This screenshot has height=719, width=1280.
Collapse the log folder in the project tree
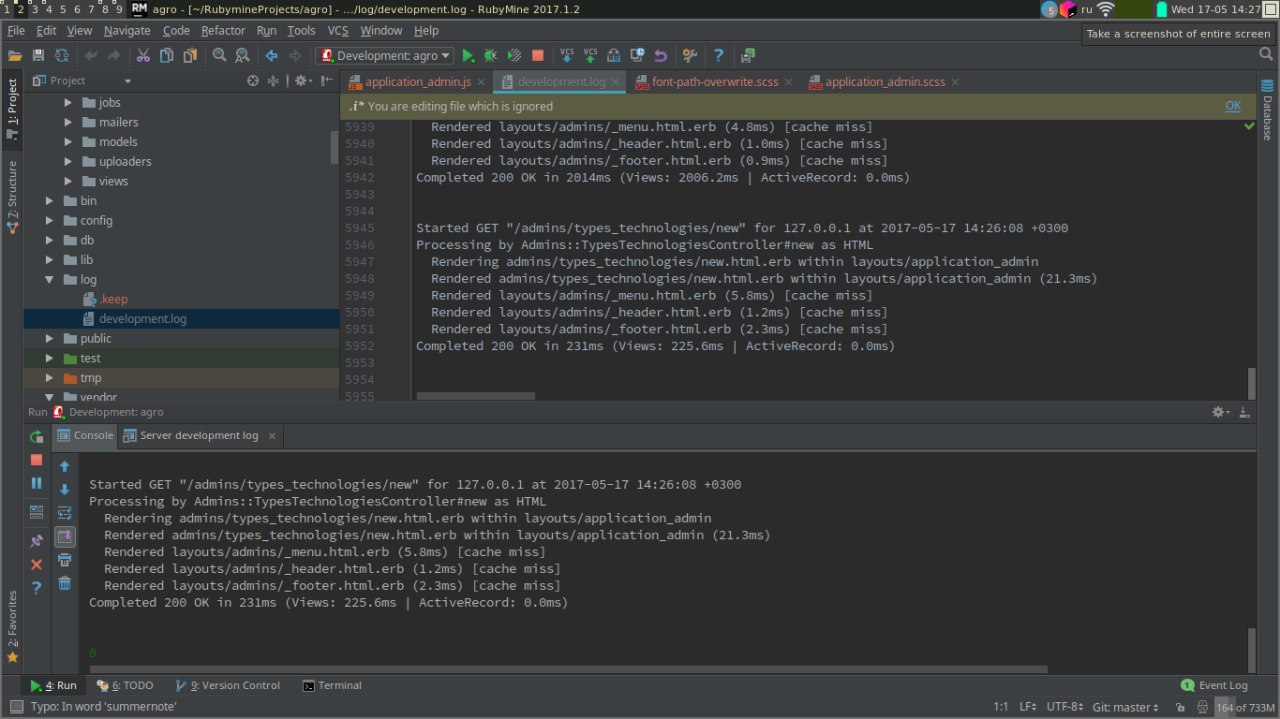(49, 280)
